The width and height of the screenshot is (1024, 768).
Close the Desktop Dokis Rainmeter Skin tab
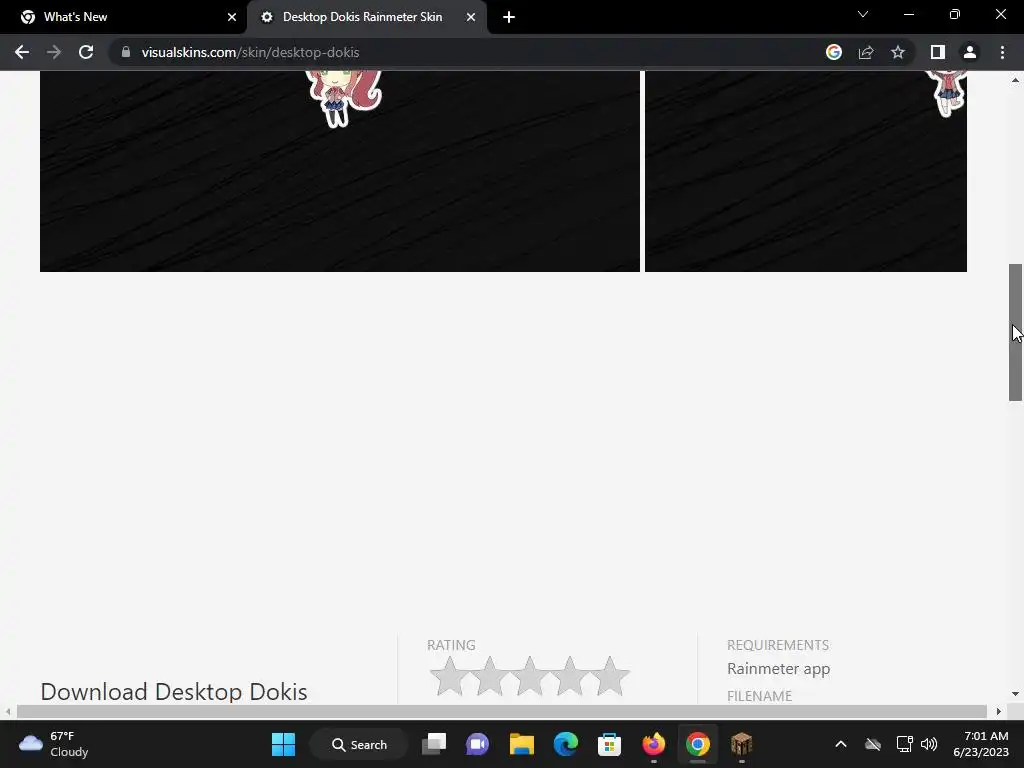(470, 17)
